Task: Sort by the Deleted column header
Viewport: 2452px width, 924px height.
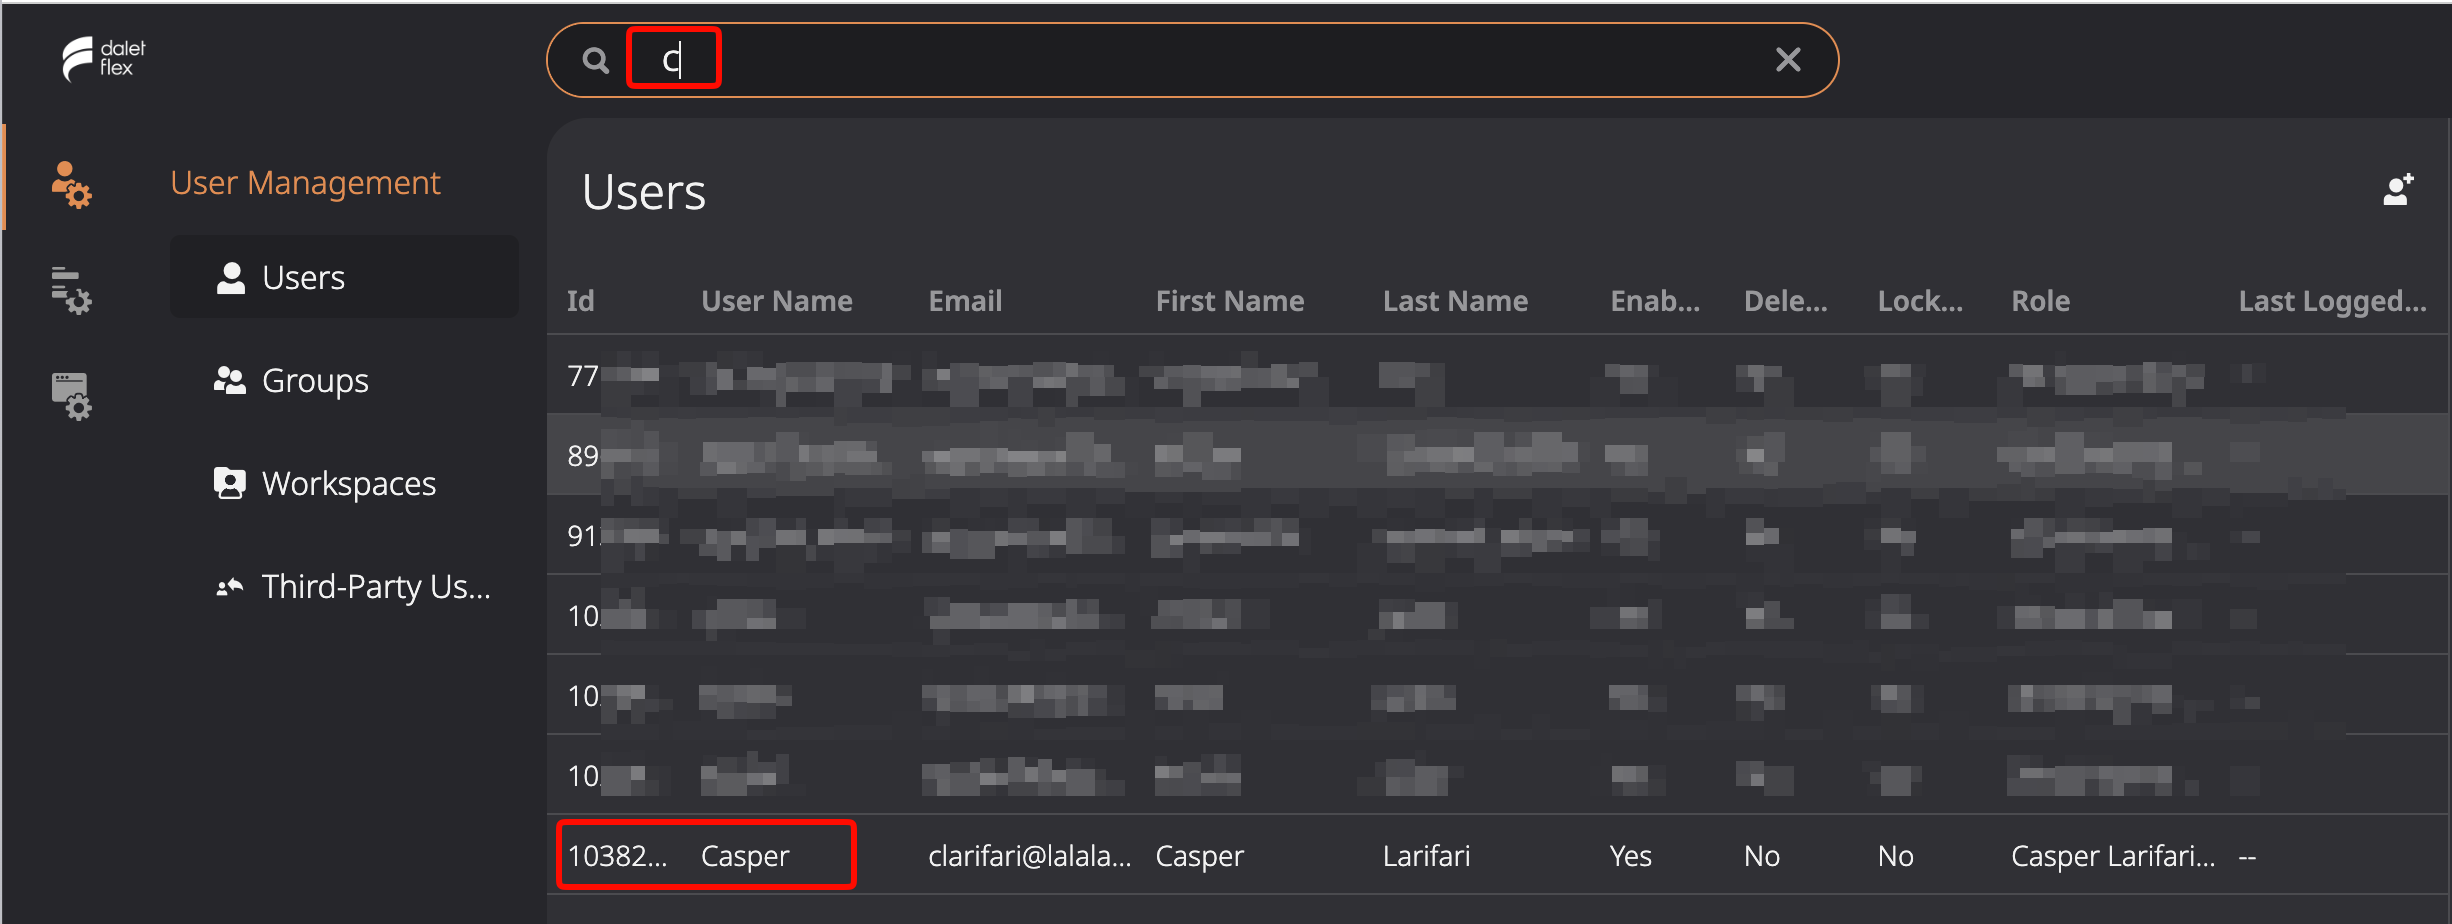Action: coord(1786,301)
